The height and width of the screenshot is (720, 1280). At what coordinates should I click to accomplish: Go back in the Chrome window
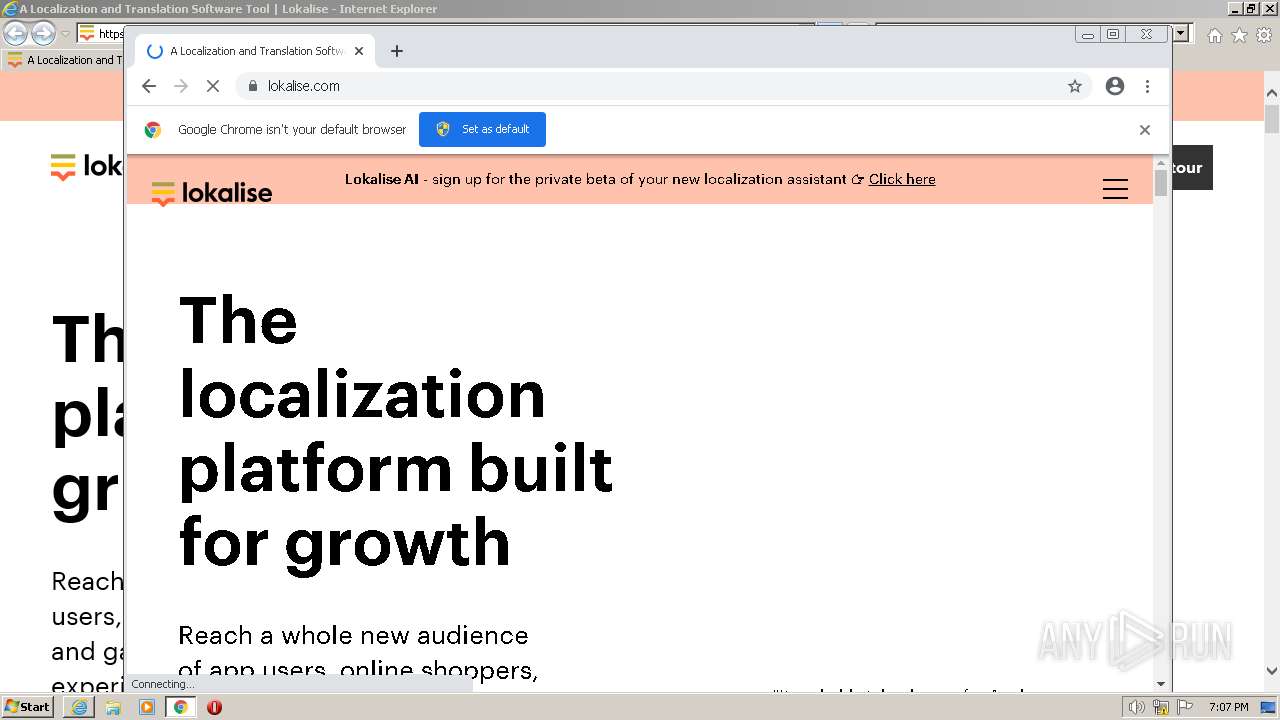(x=149, y=86)
